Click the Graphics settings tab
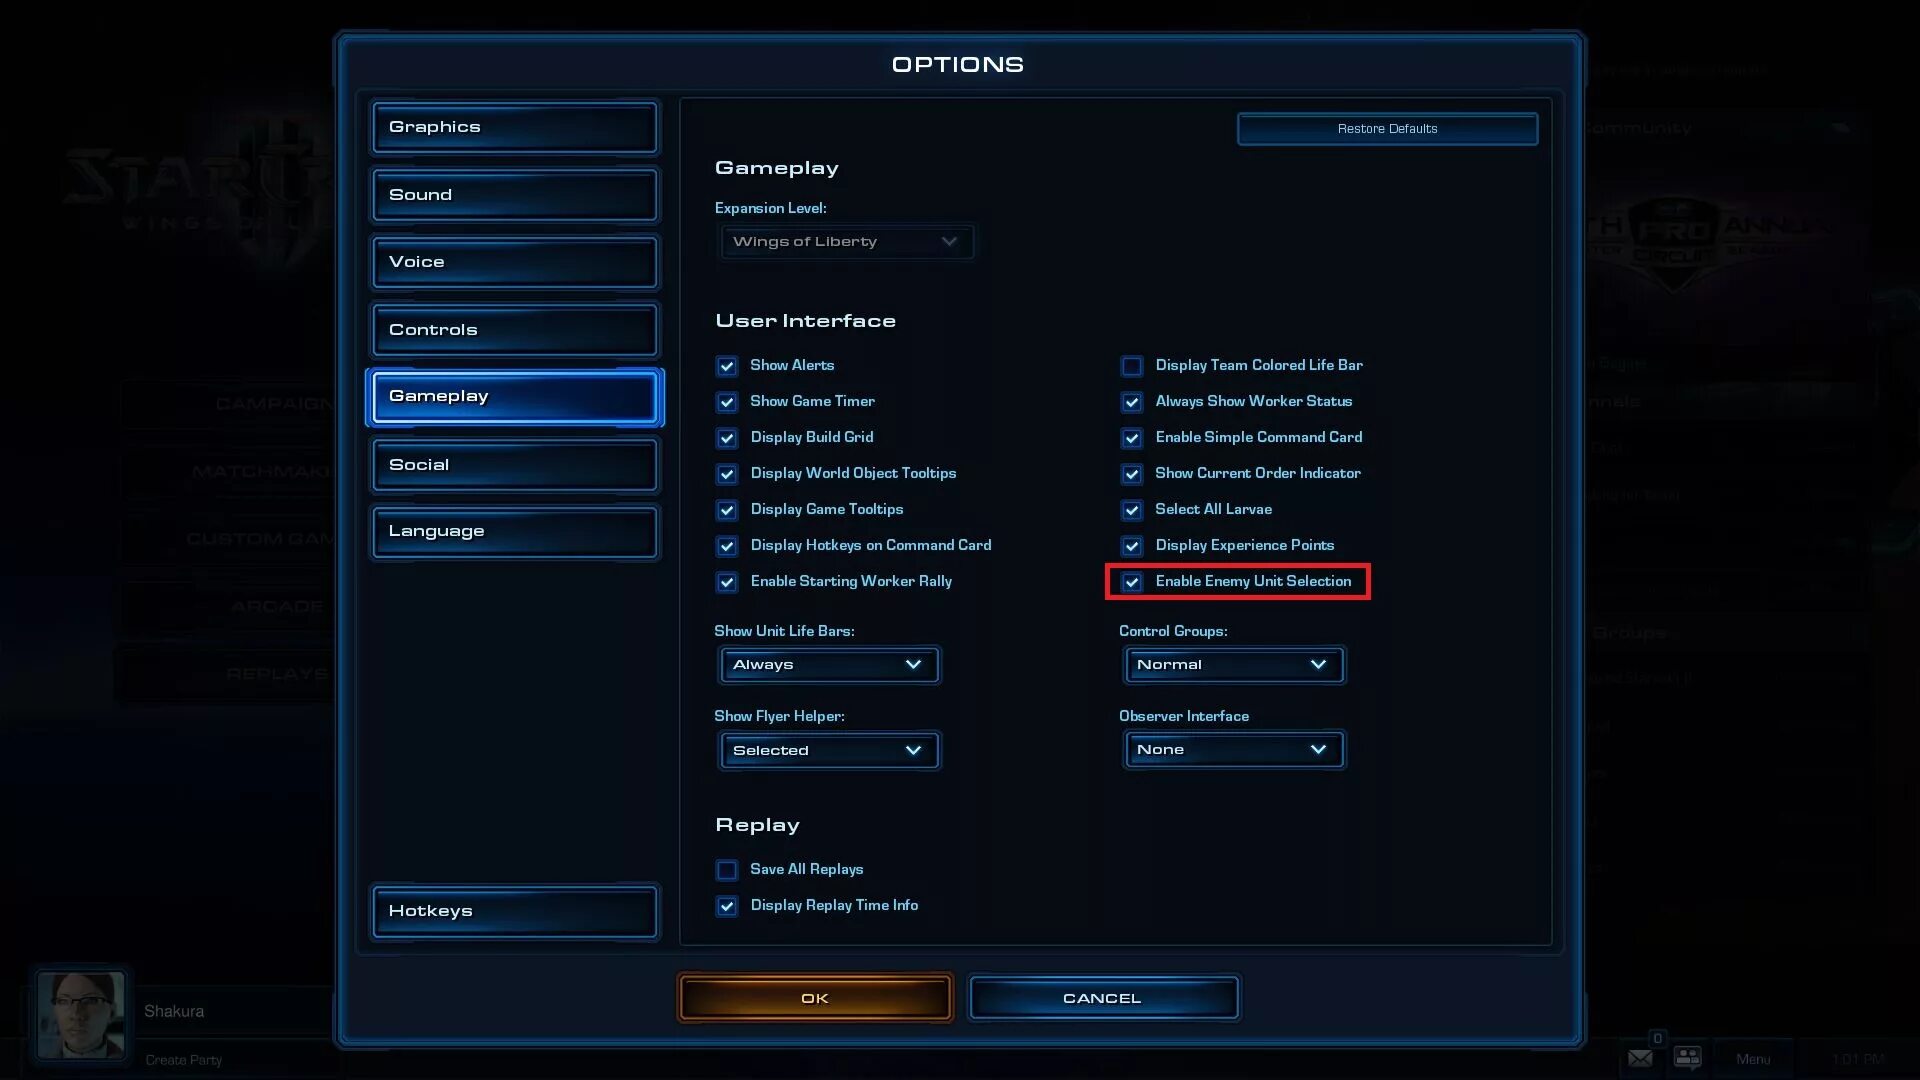The image size is (1920, 1080). 513,125
